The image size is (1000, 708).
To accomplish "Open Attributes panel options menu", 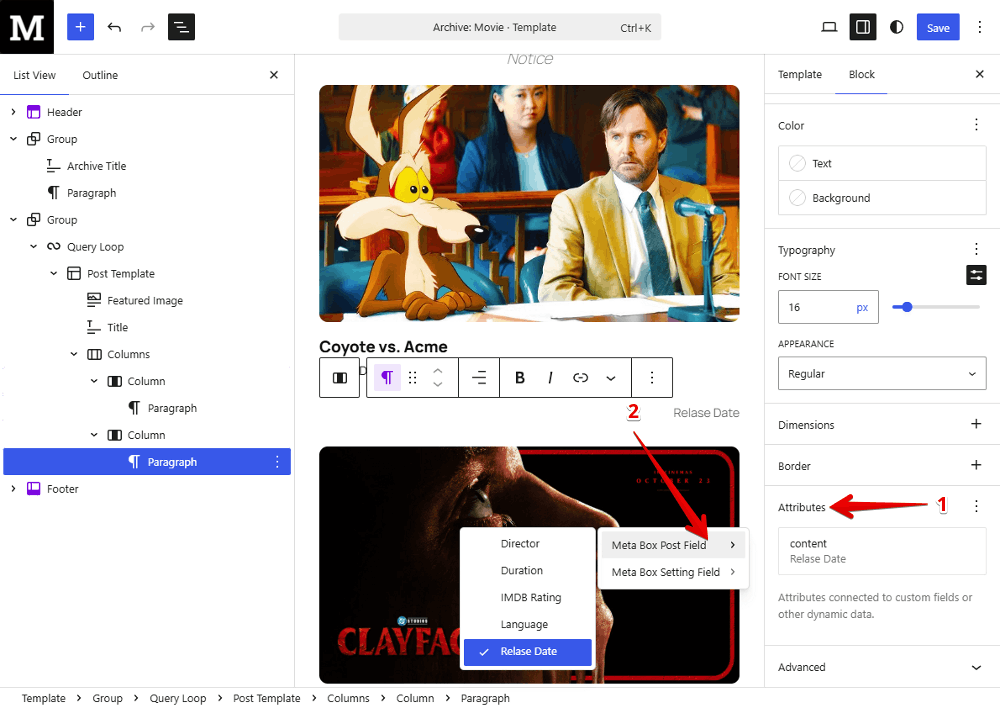I will [x=976, y=506].
